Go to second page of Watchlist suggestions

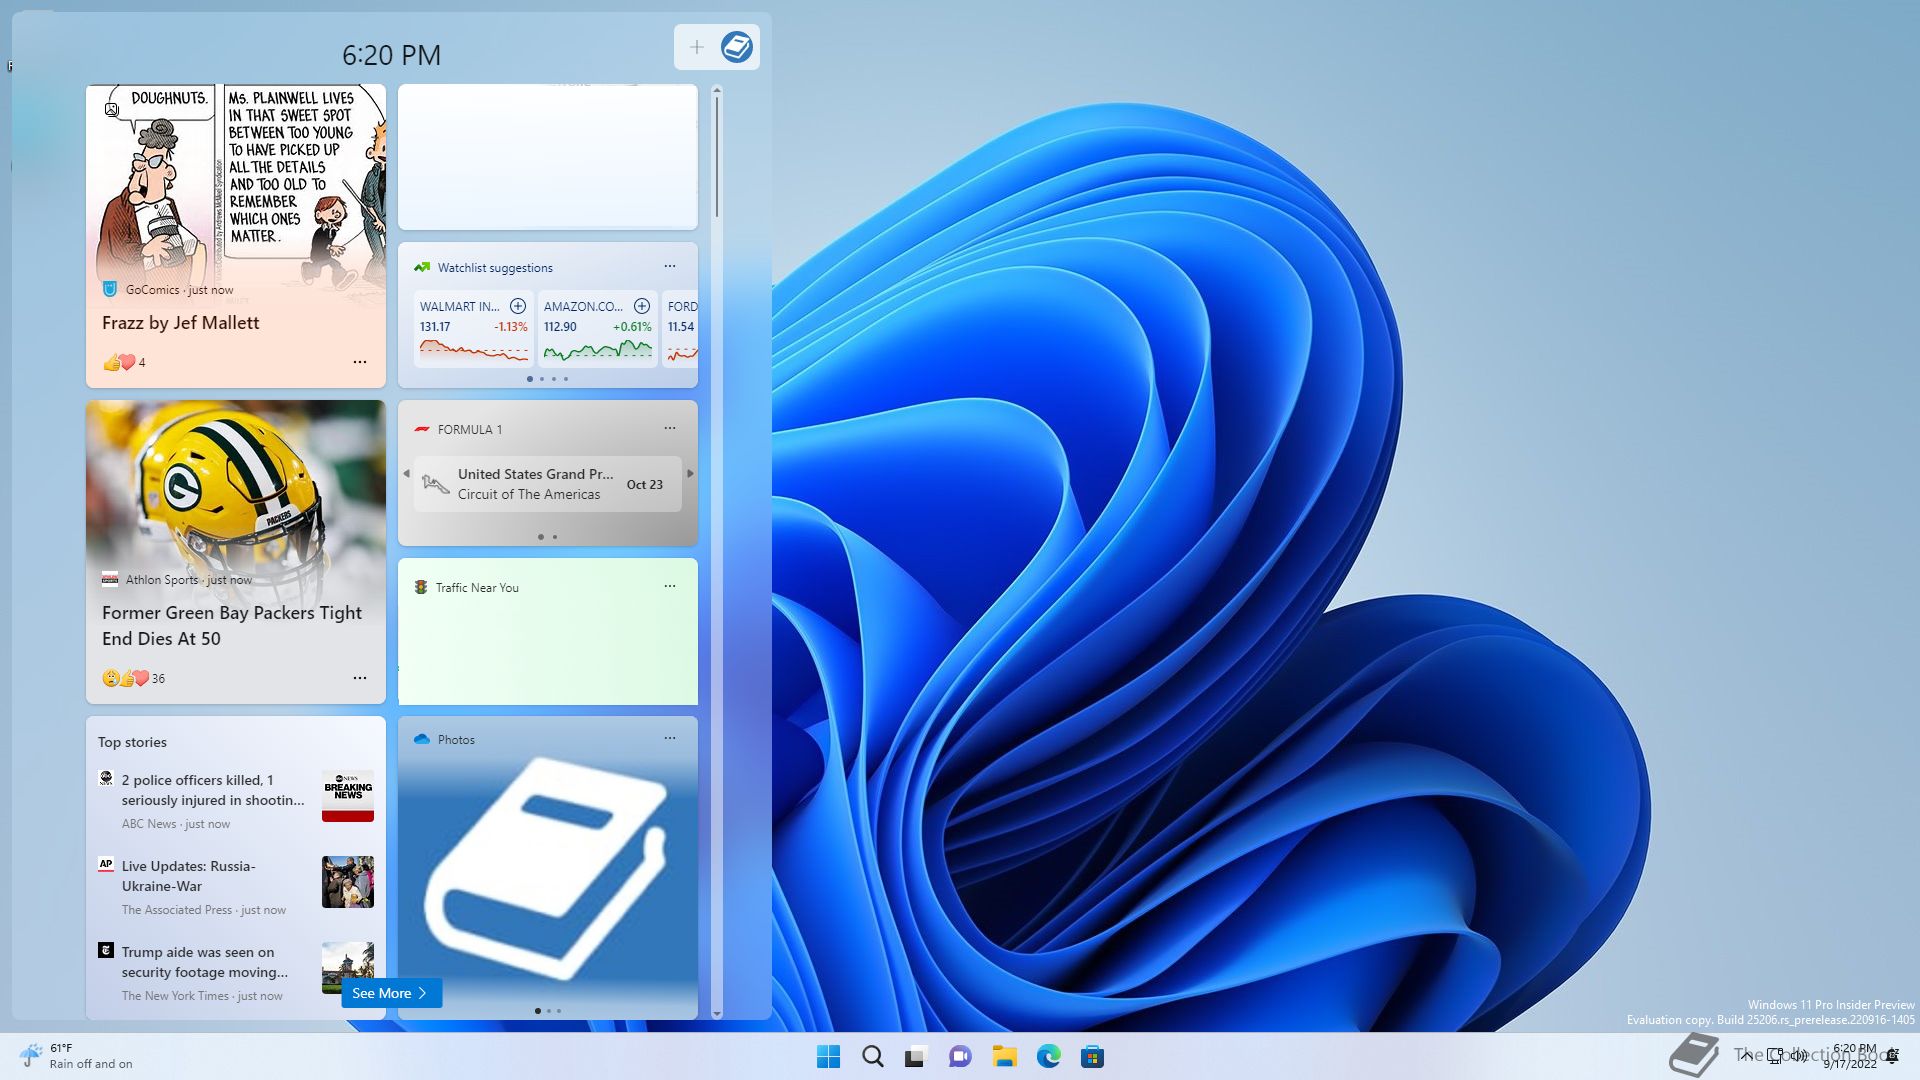point(542,379)
